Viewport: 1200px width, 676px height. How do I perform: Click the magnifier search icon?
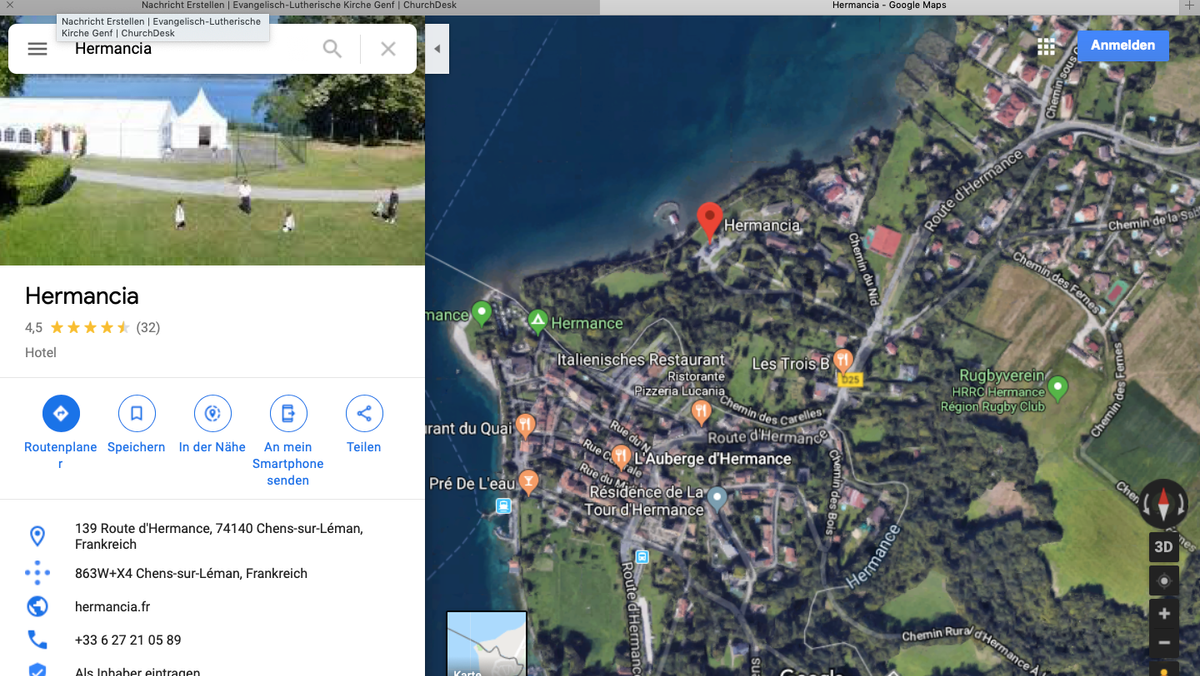pos(332,48)
